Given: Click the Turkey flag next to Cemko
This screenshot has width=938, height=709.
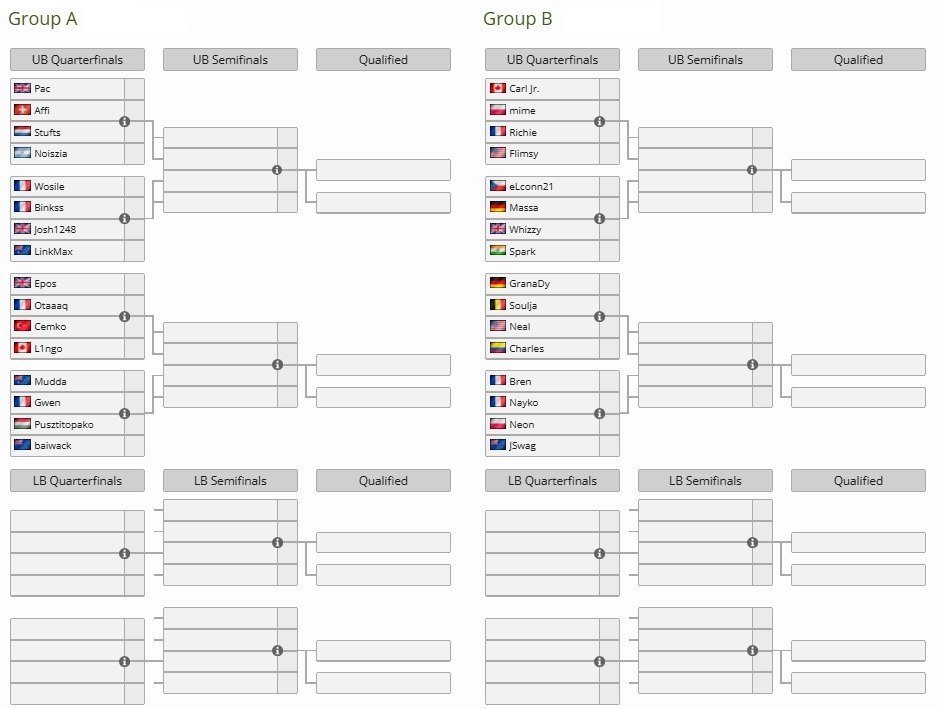Looking at the screenshot, I should (x=22, y=326).
